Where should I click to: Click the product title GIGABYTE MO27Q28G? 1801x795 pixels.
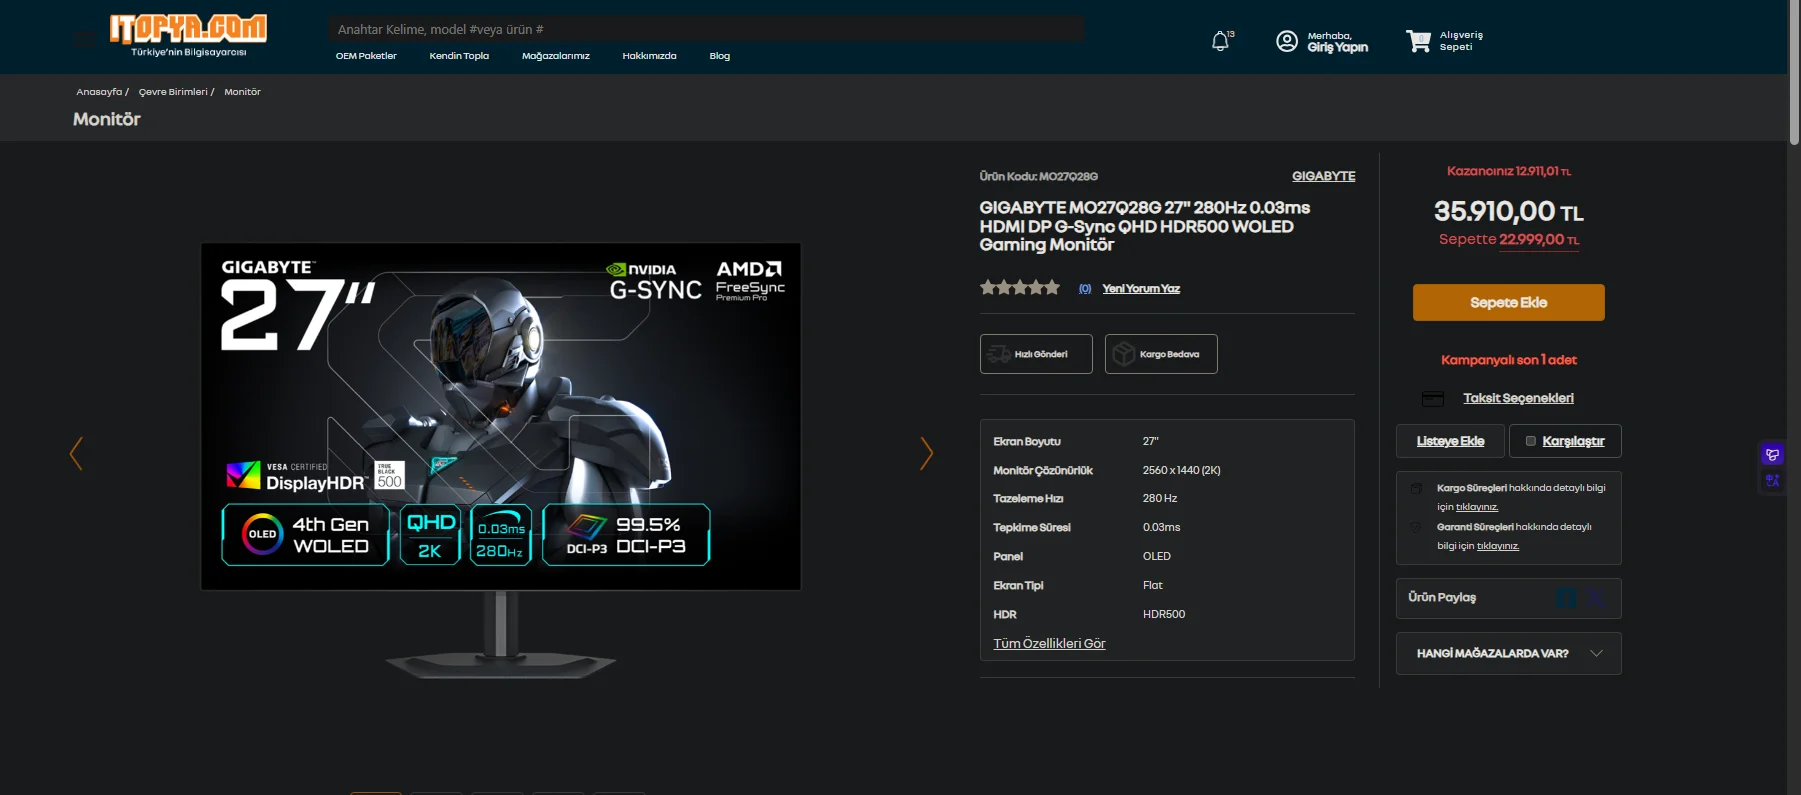click(x=1145, y=226)
